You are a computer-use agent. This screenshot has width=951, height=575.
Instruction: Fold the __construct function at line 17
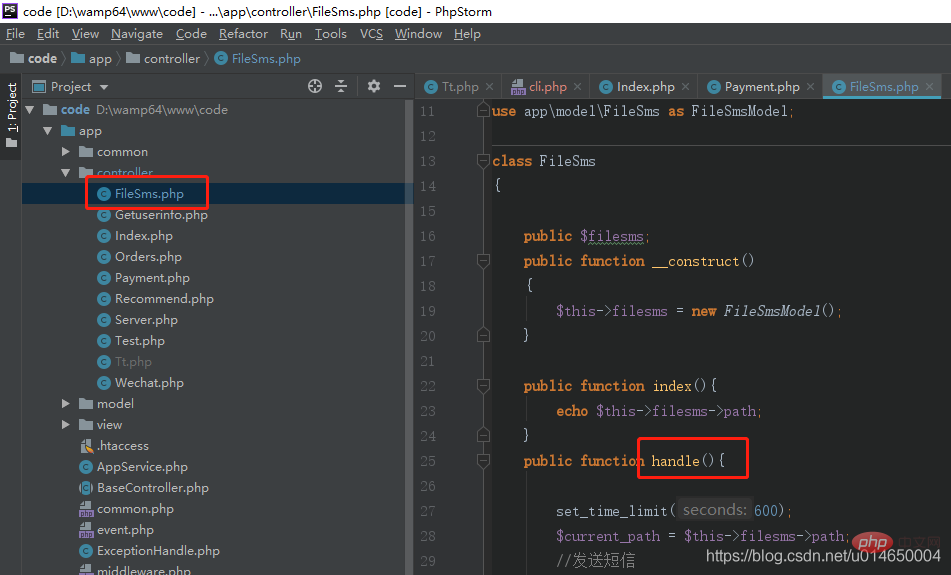483,261
